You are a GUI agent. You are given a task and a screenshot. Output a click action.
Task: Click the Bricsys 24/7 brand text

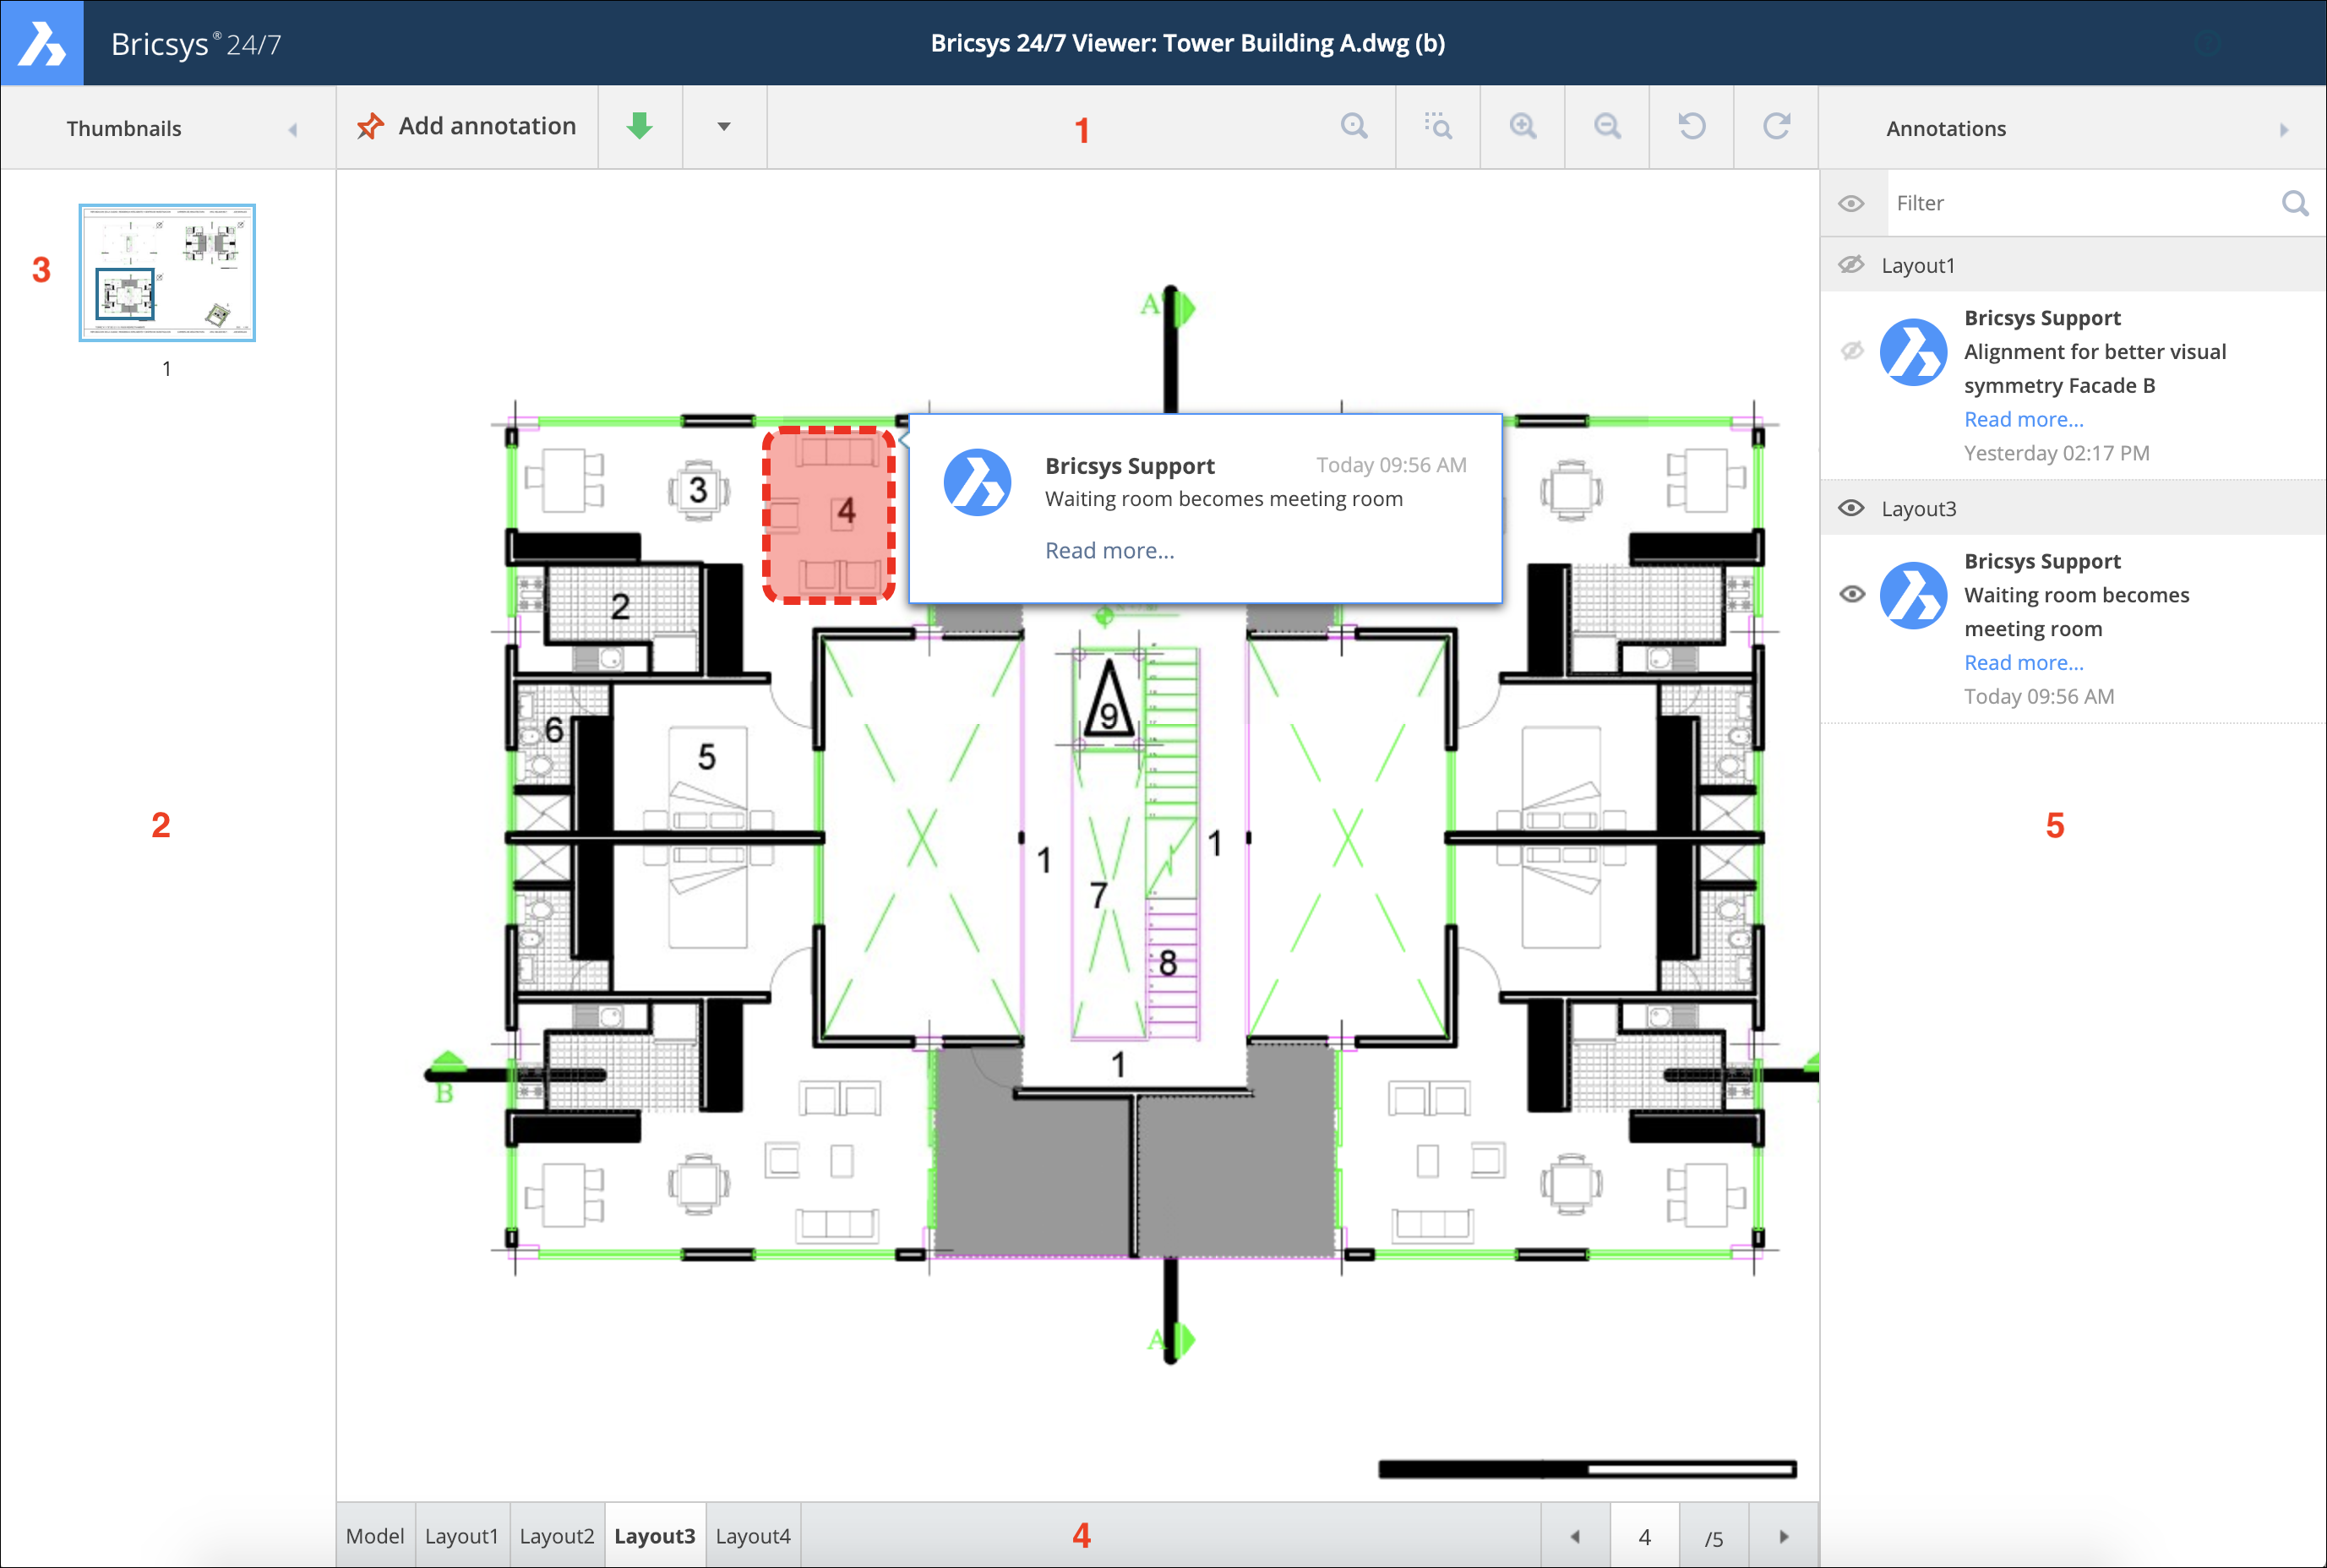tap(196, 44)
